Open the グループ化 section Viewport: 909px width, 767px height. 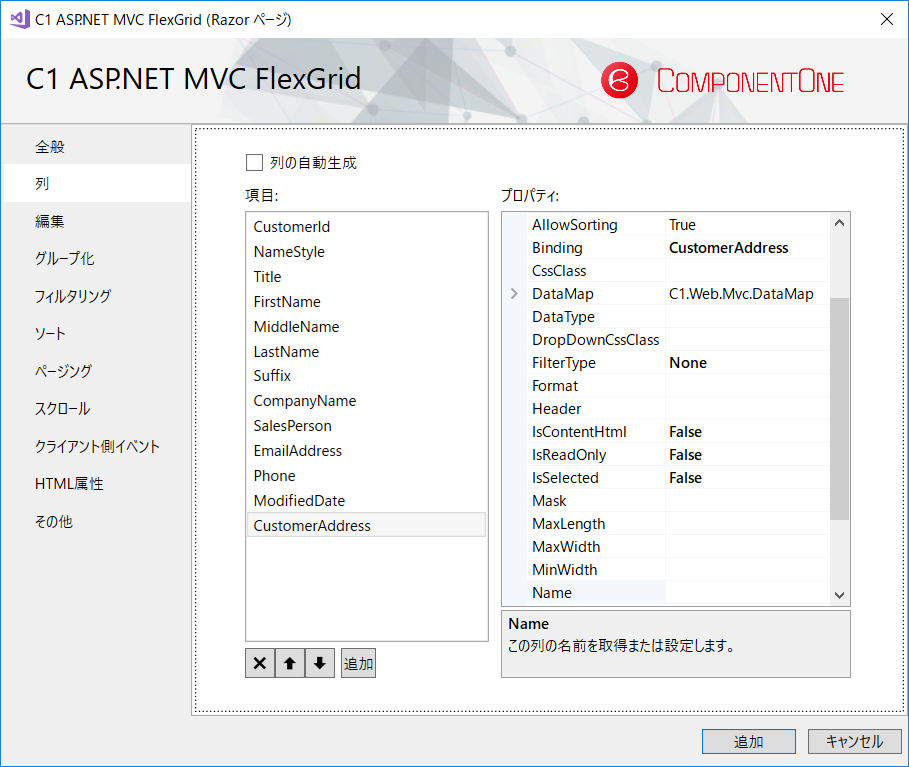97,259
